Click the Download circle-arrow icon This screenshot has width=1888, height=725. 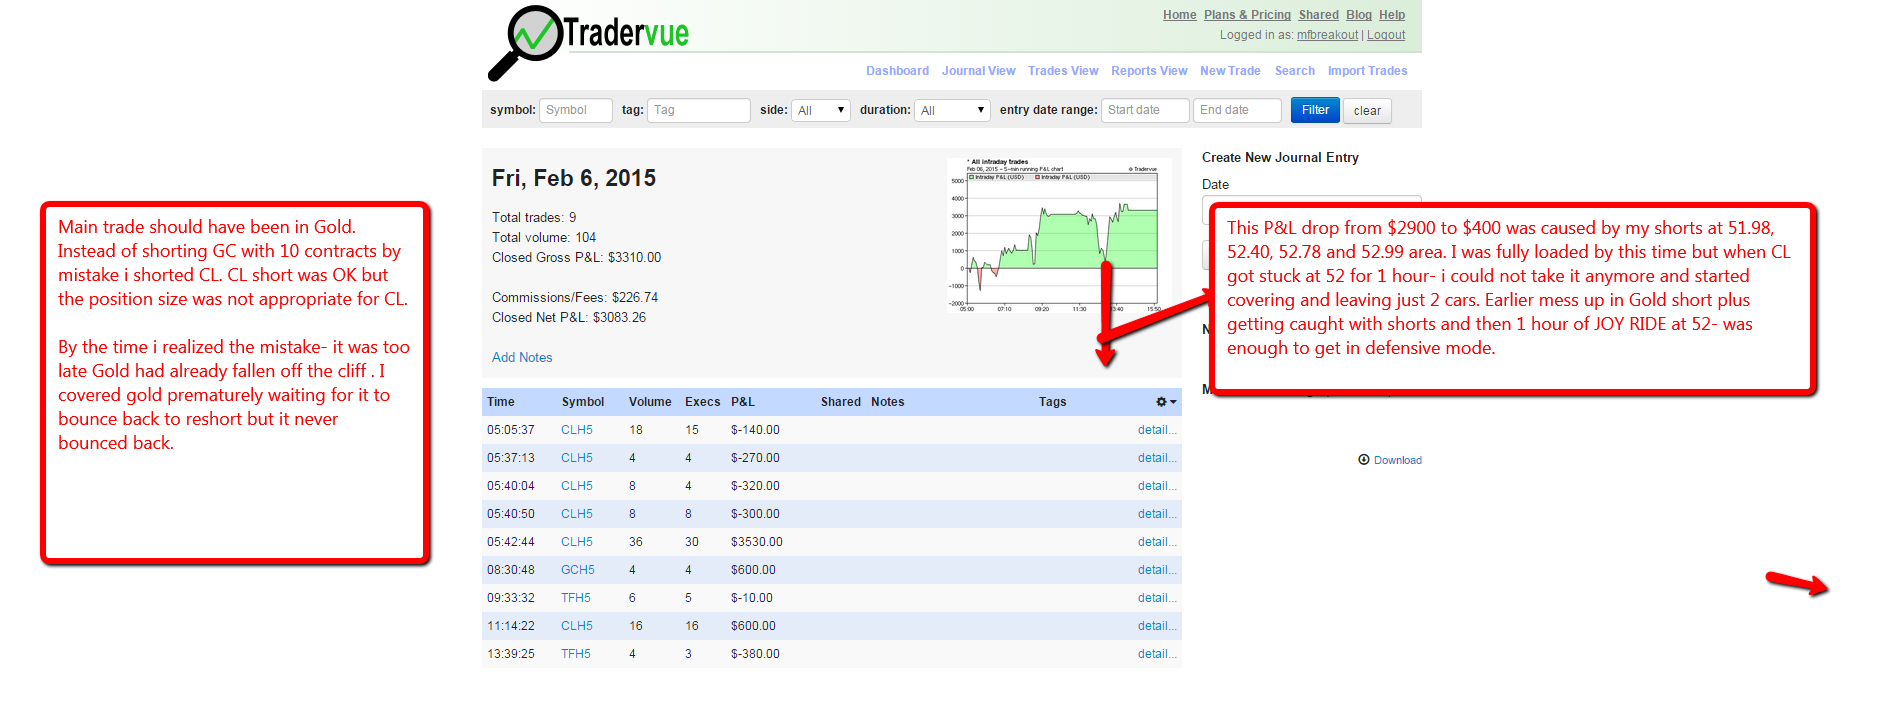[1363, 460]
